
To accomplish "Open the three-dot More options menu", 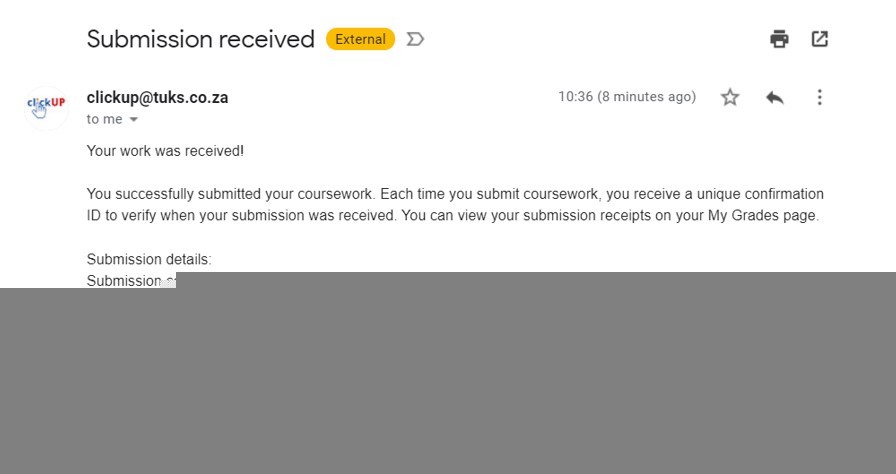I will 819,97.
